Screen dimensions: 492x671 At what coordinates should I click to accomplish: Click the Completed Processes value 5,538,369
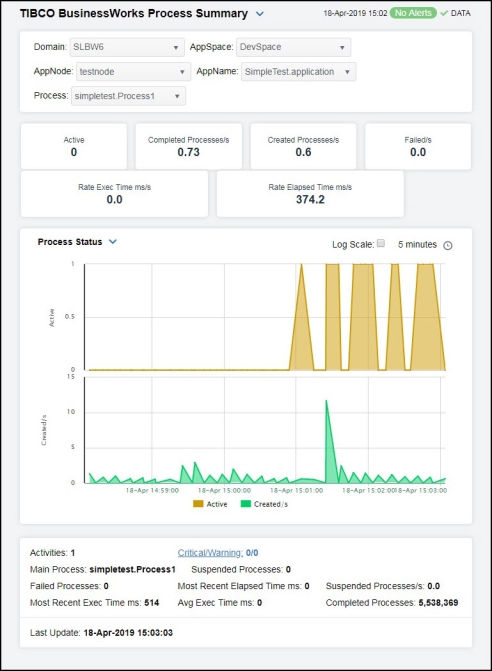point(438,603)
